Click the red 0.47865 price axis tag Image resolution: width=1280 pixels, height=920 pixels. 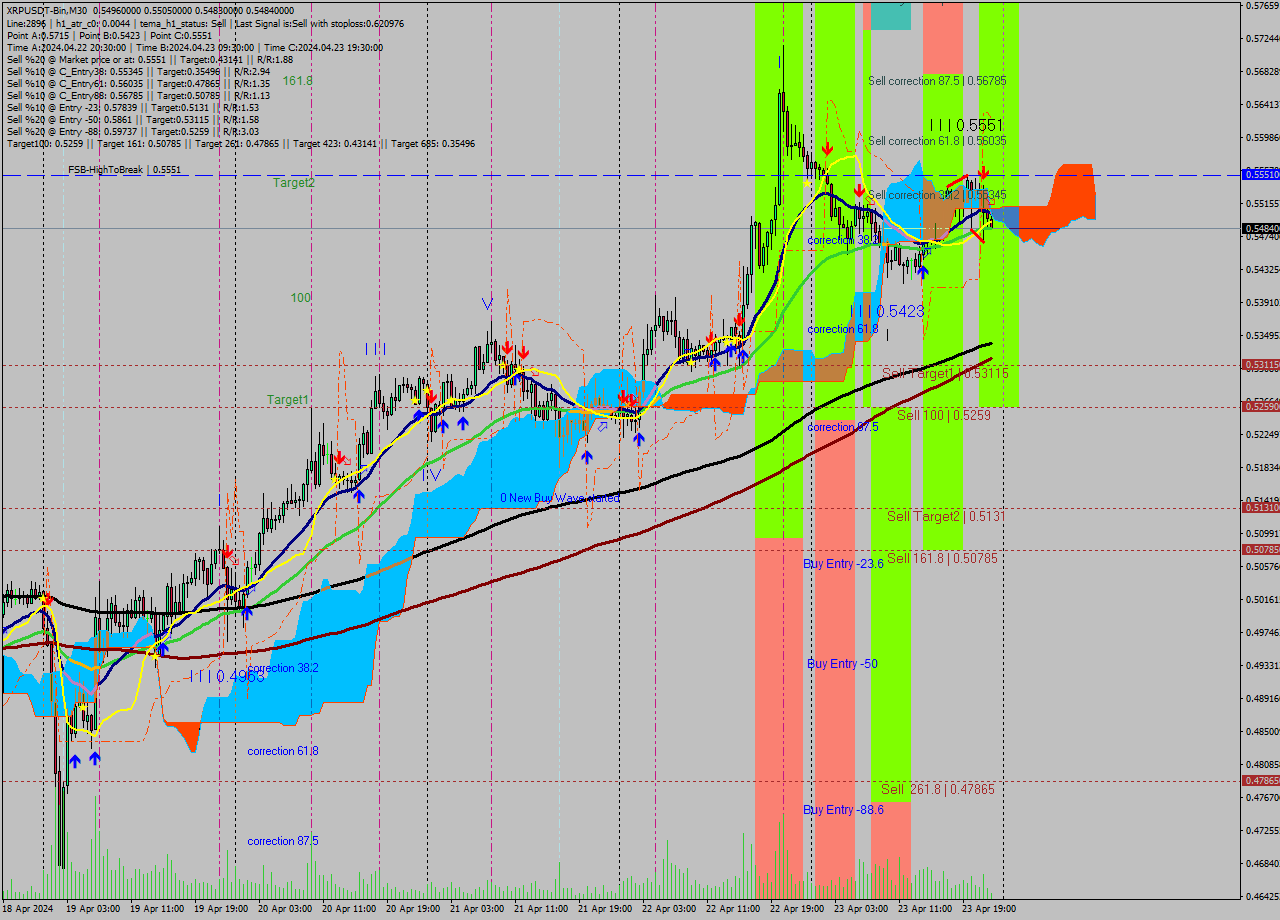[1261, 780]
